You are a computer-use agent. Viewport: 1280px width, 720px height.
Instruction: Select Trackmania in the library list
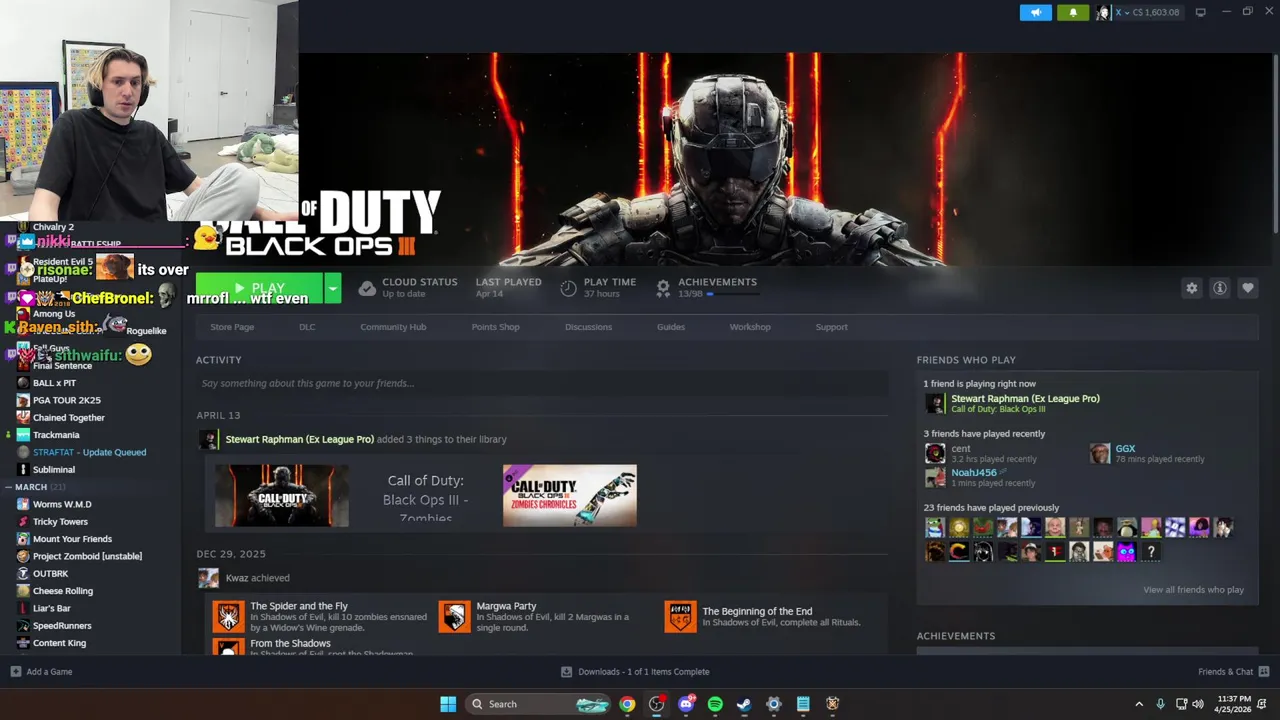tap(56, 435)
